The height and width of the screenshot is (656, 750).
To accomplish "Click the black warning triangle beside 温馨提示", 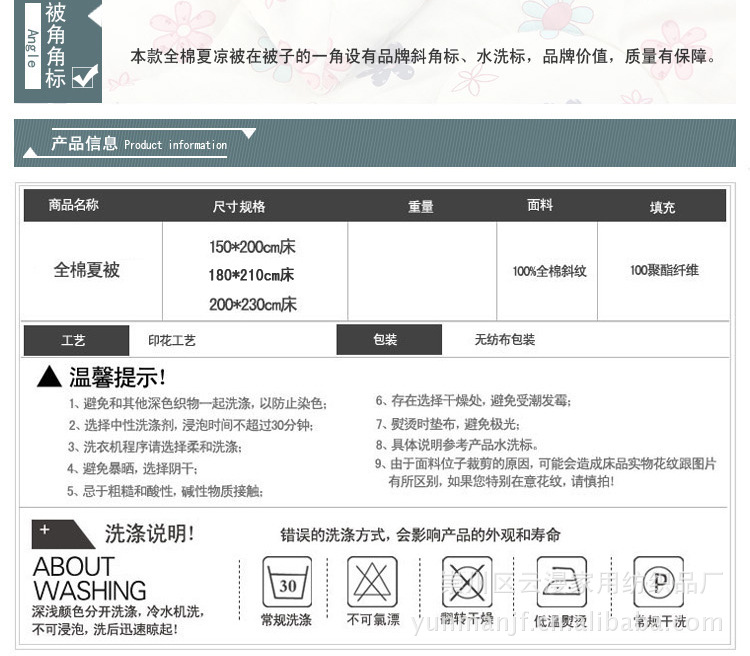I will [50, 377].
